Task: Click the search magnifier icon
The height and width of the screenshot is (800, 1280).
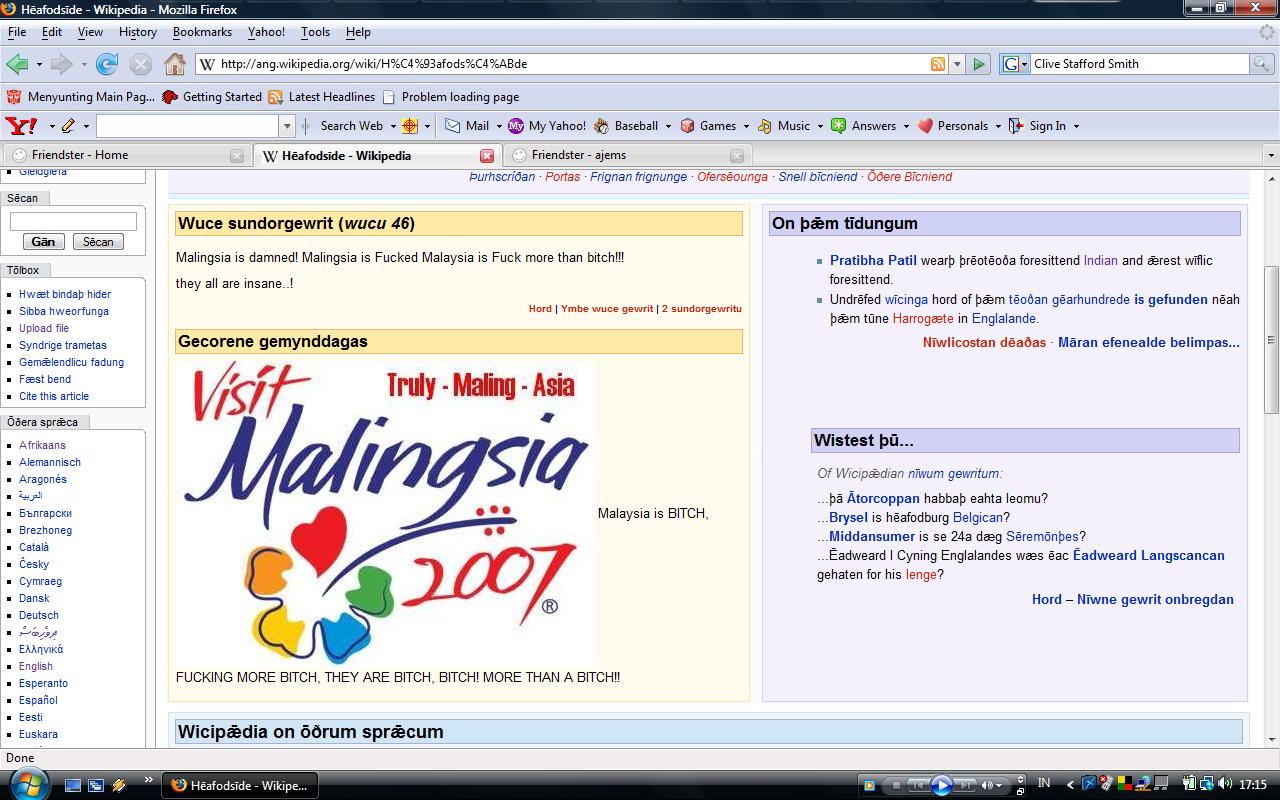Action: pyautogui.click(x=1263, y=64)
